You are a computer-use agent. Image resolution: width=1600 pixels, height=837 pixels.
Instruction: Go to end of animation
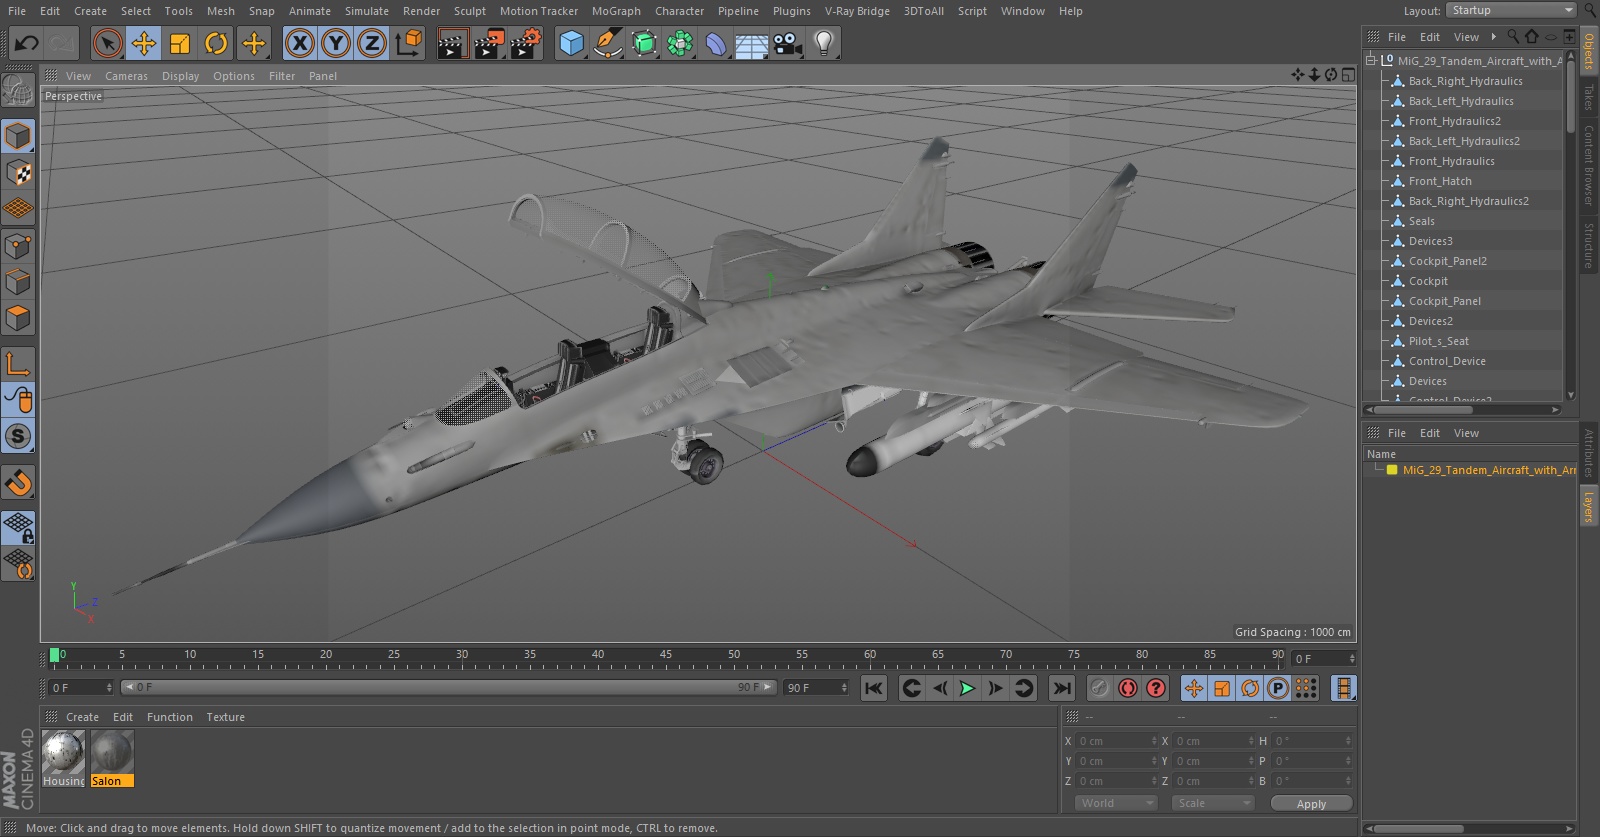pyautogui.click(x=1062, y=688)
